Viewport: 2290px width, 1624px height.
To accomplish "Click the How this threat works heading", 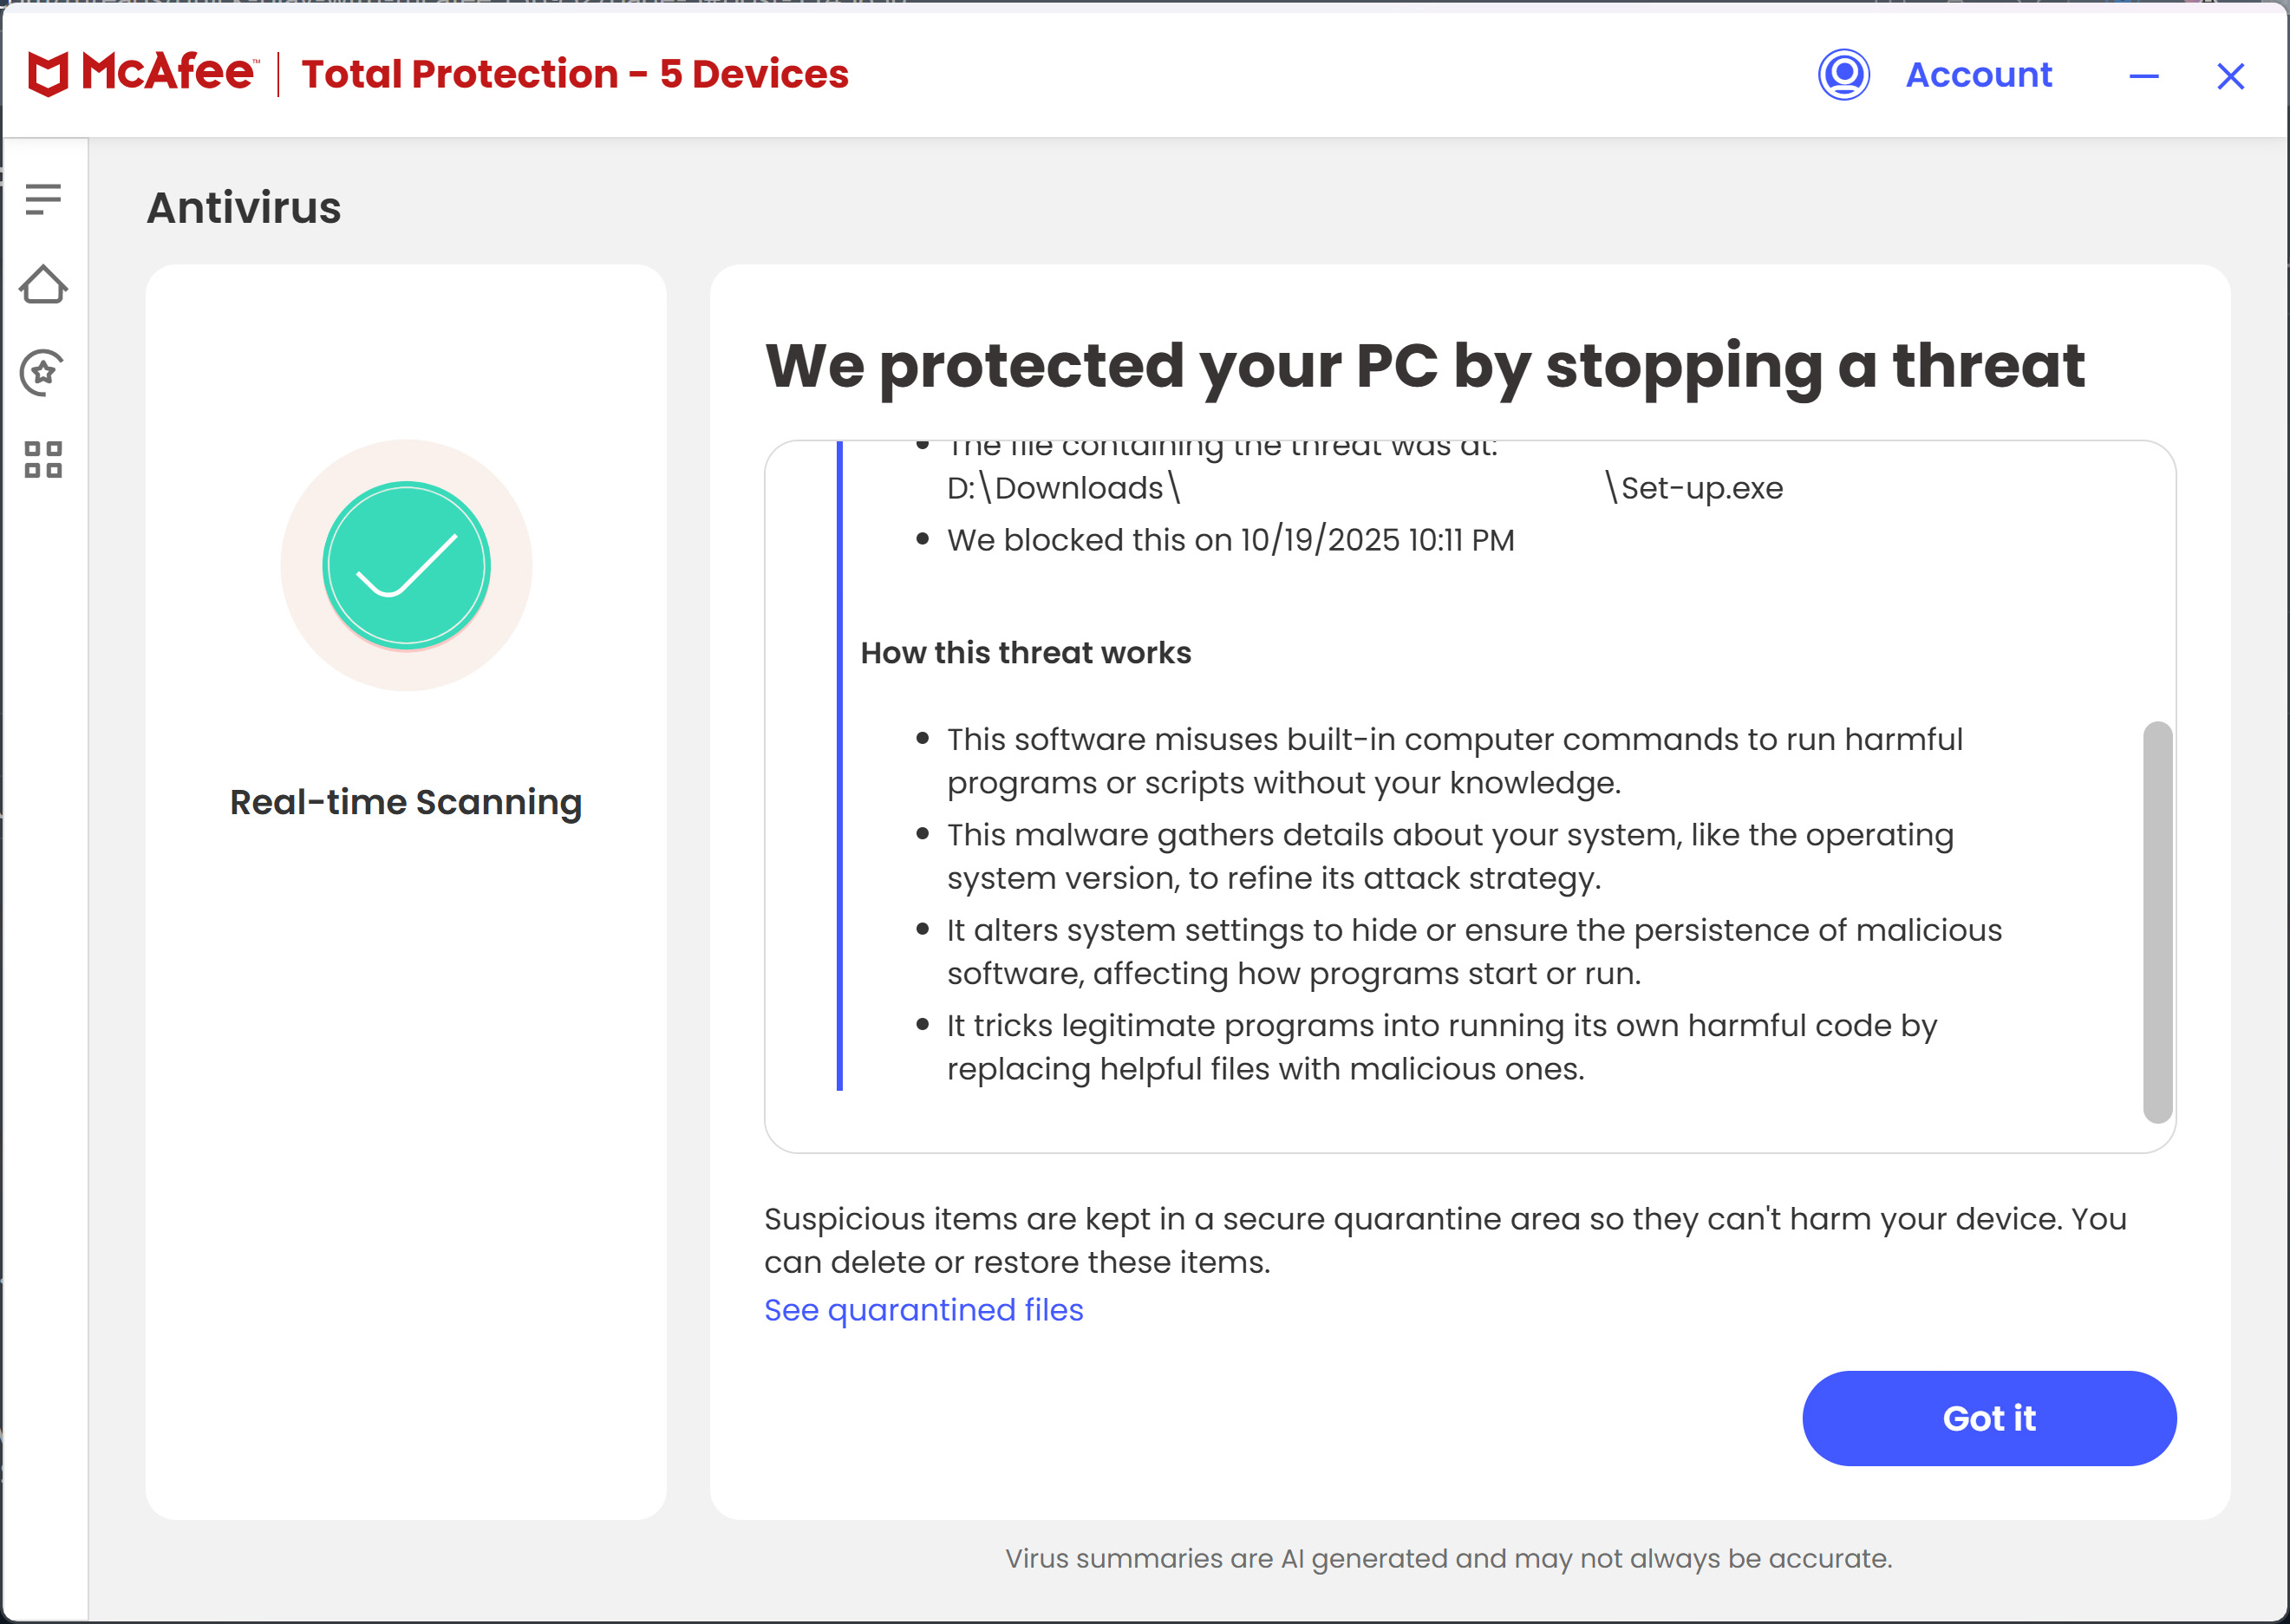I will click(1025, 653).
